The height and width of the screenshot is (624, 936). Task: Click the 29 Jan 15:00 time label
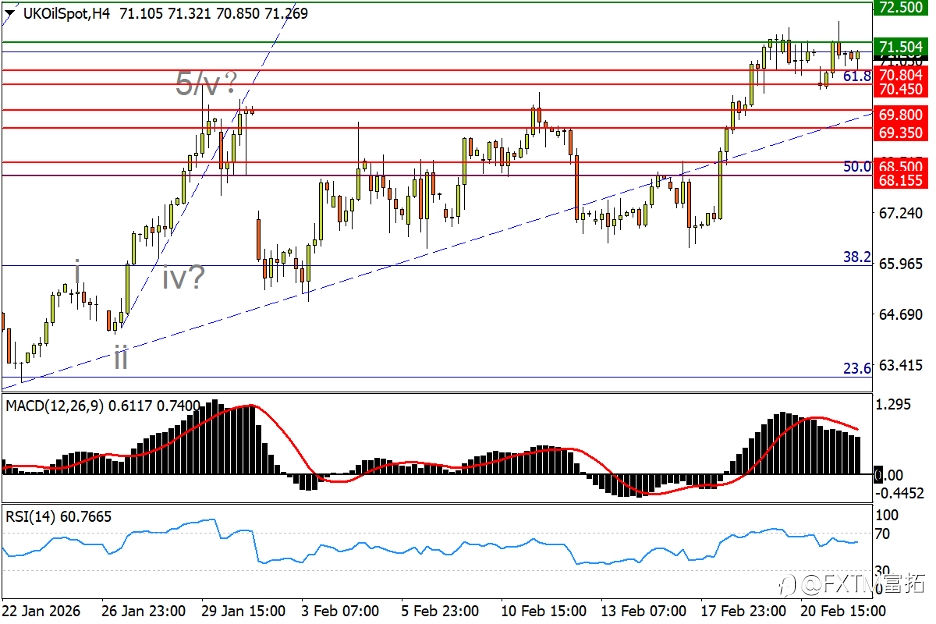coord(244,611)
